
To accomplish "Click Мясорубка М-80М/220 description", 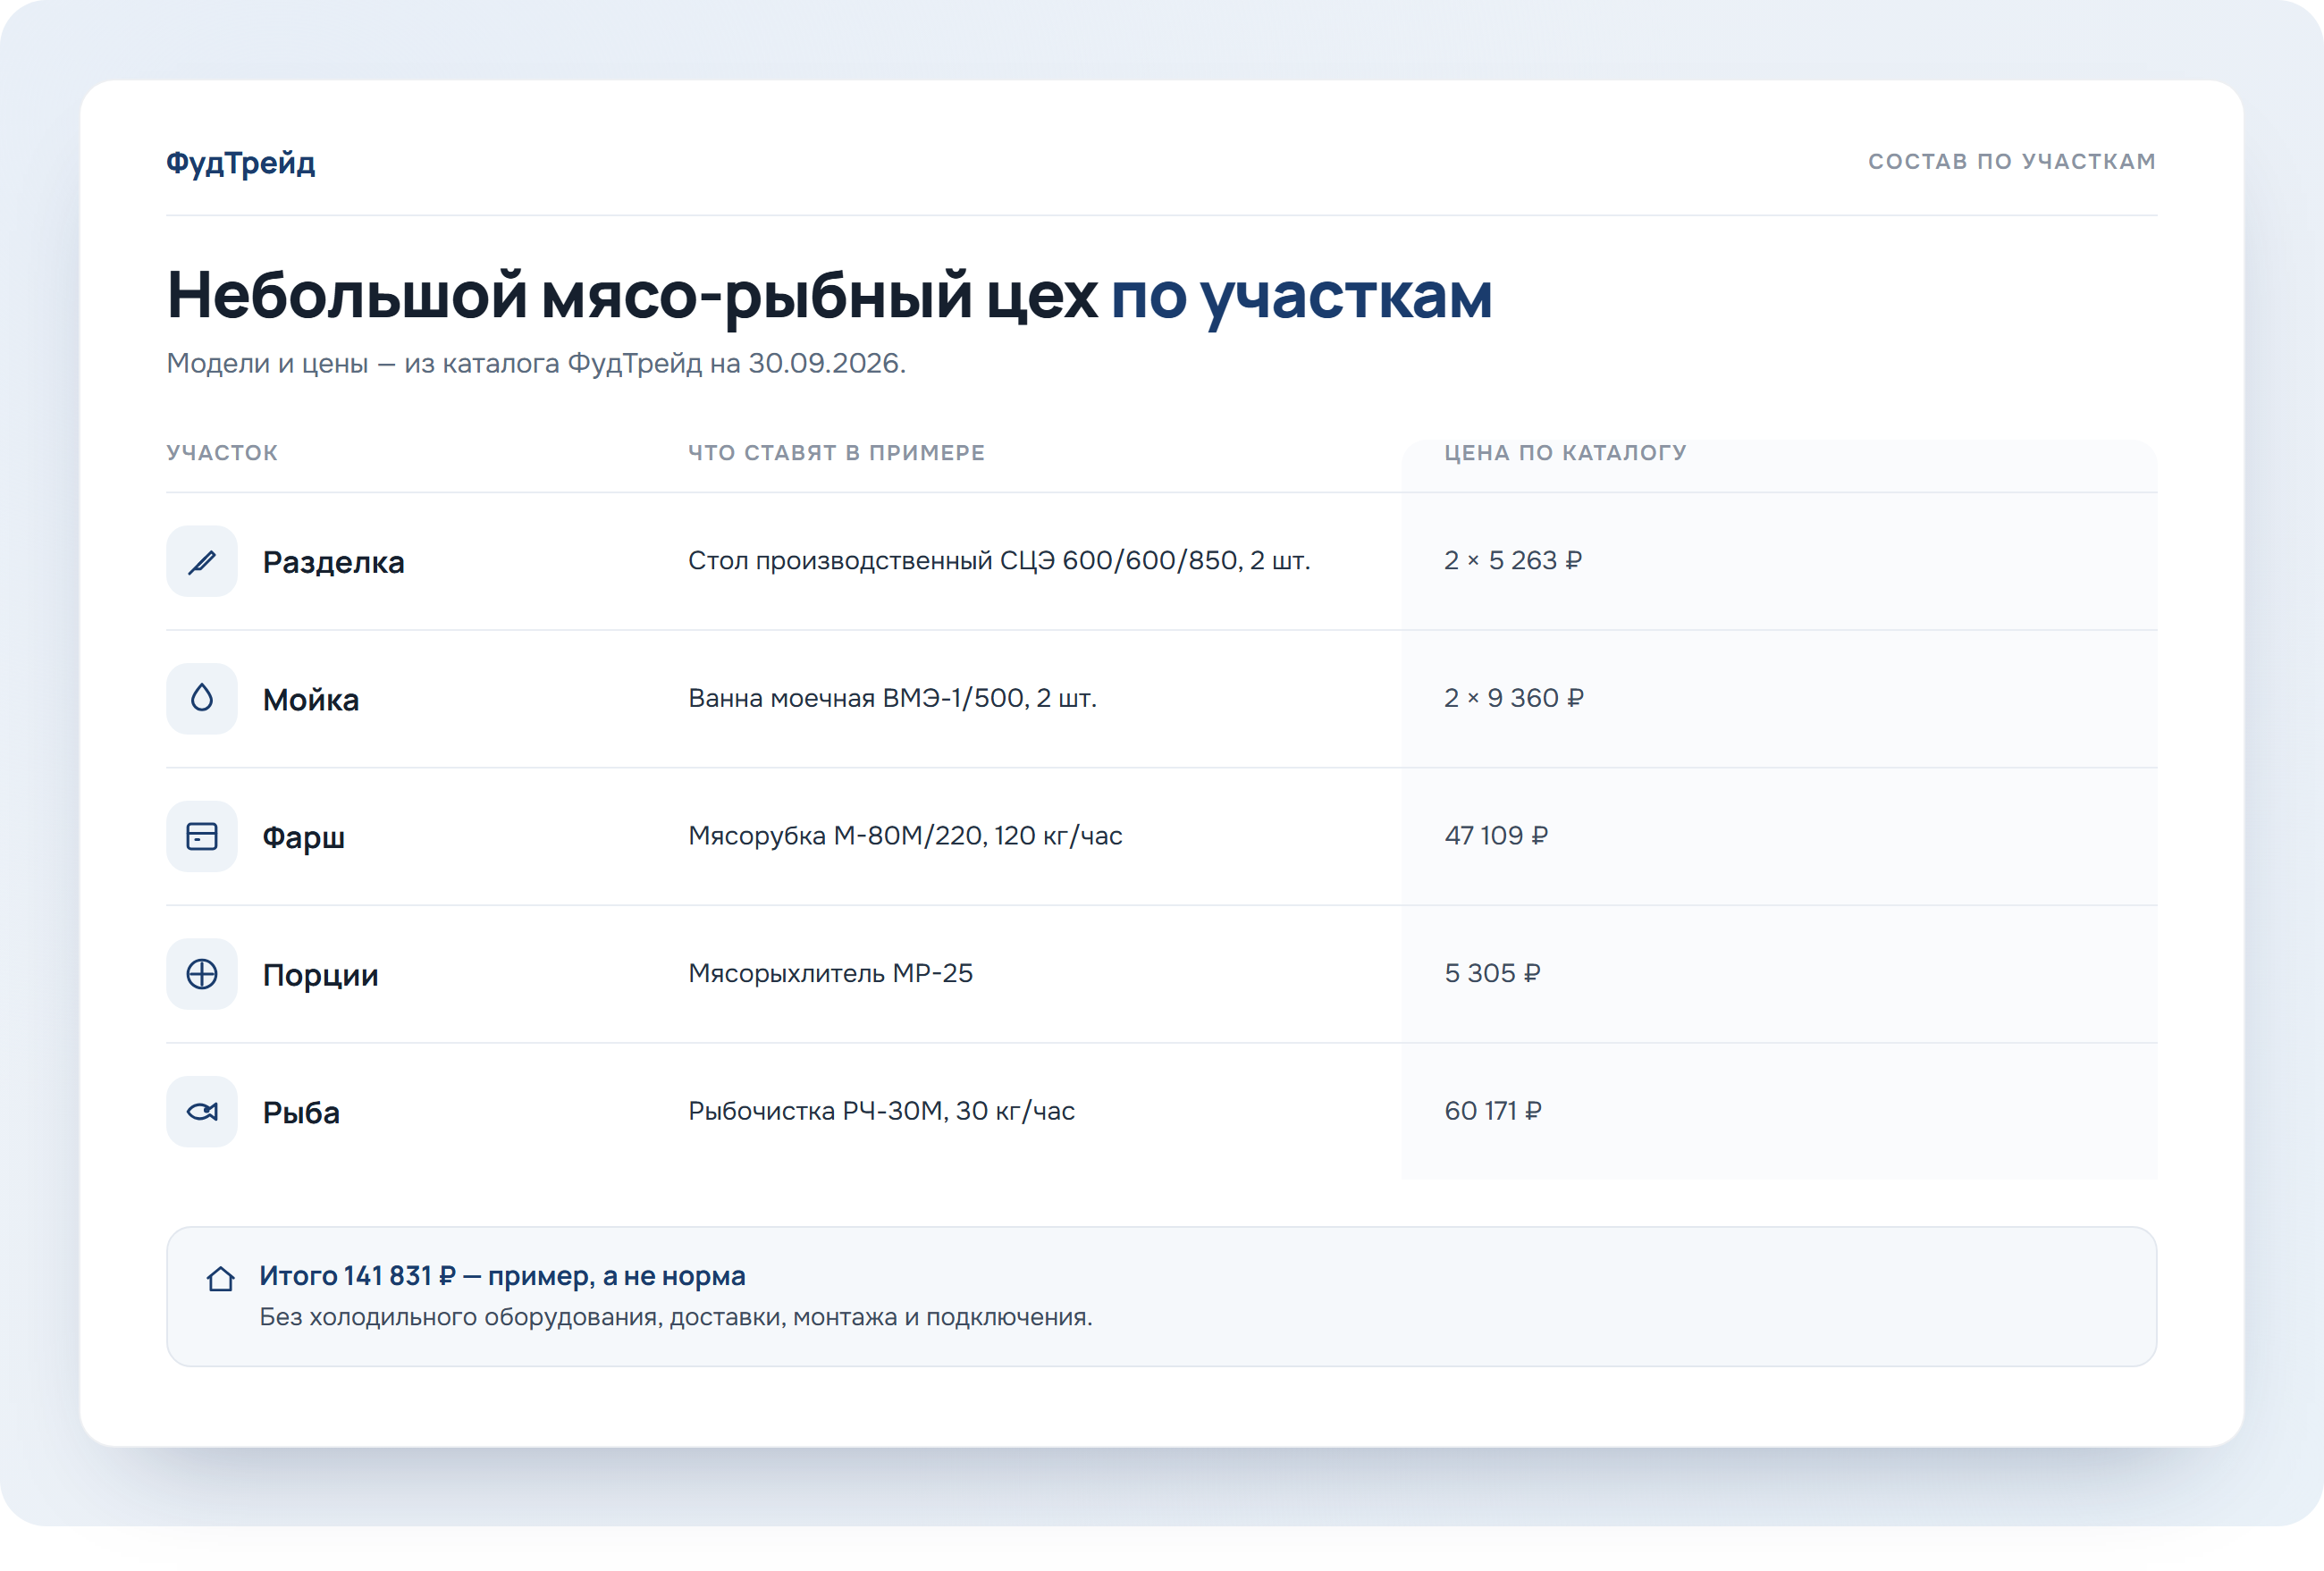I will pyautogui.click(x=905, y=835).
